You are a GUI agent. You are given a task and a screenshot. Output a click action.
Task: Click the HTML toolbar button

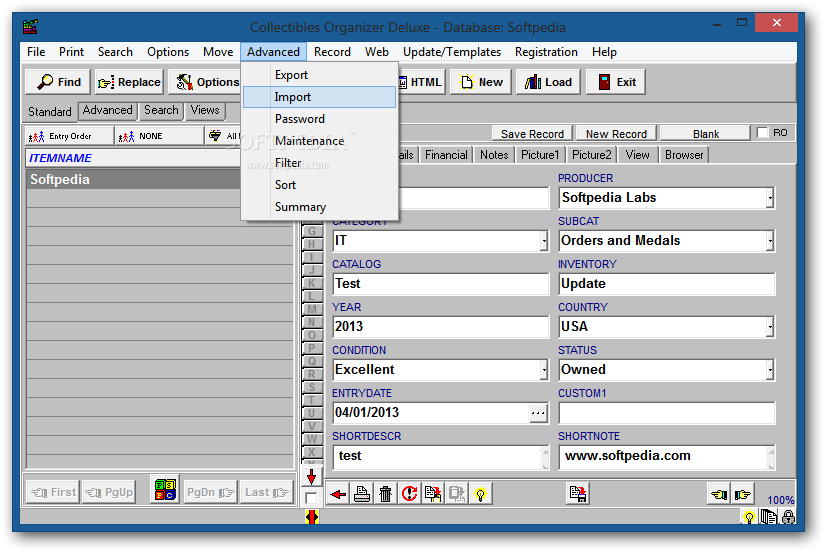coord(421,82)
